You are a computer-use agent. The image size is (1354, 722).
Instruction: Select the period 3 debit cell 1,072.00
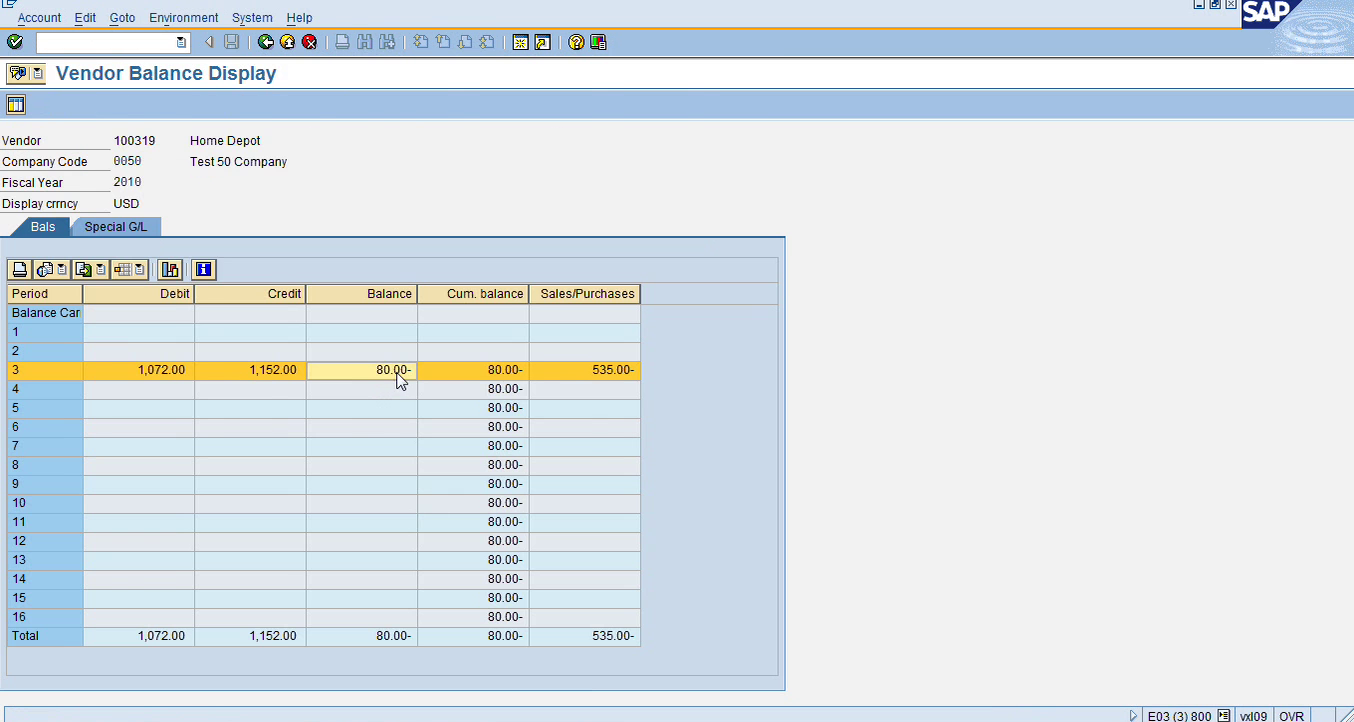pos(139,370)
